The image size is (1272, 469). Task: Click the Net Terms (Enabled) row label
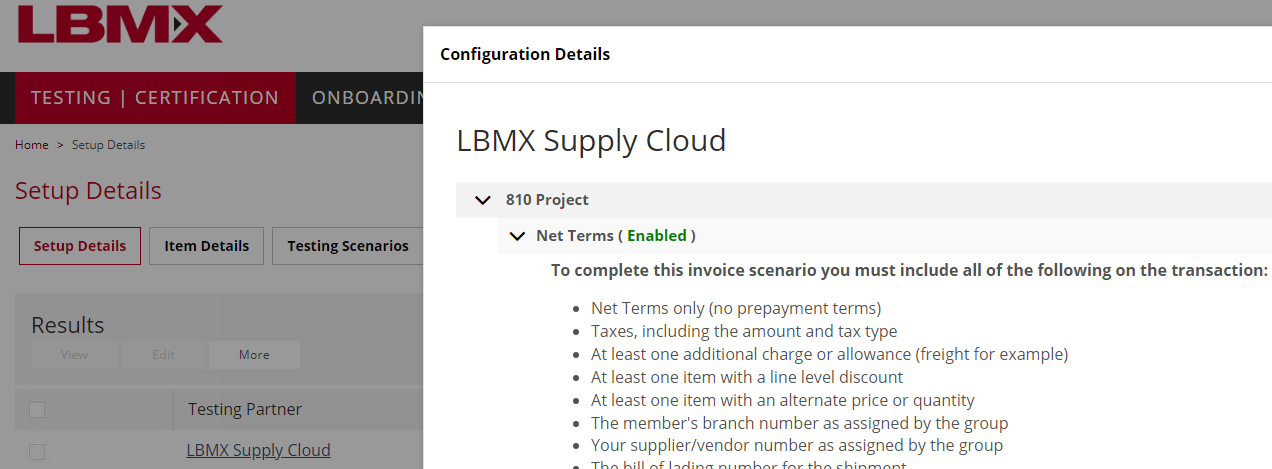[x=616, y=236]
